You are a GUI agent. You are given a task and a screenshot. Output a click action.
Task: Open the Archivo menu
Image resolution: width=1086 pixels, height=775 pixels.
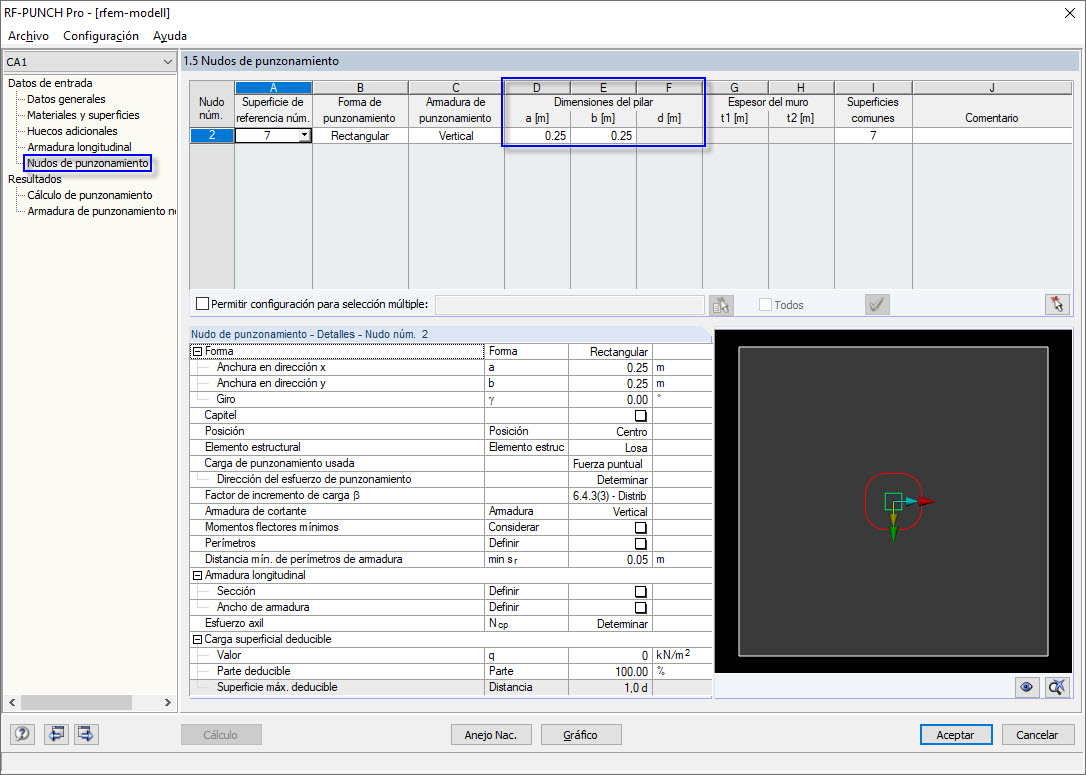[x=28, y=36]
